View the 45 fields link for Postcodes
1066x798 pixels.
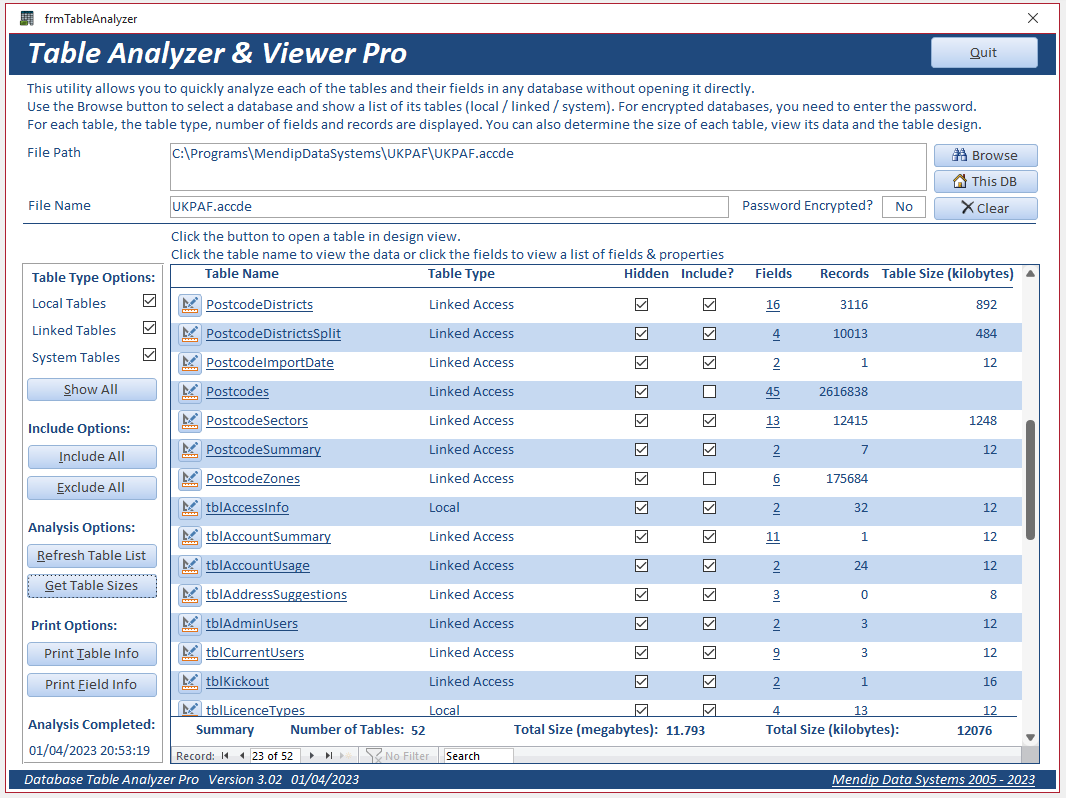click(772, 392)
